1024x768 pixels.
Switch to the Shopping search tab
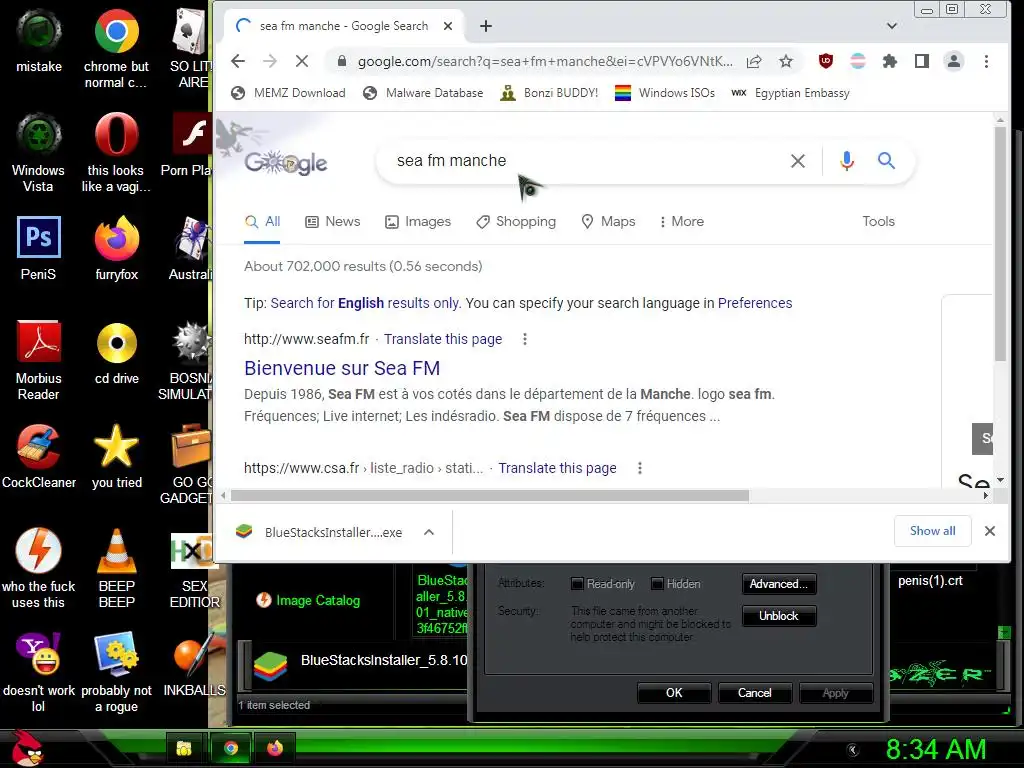[516, 222]
